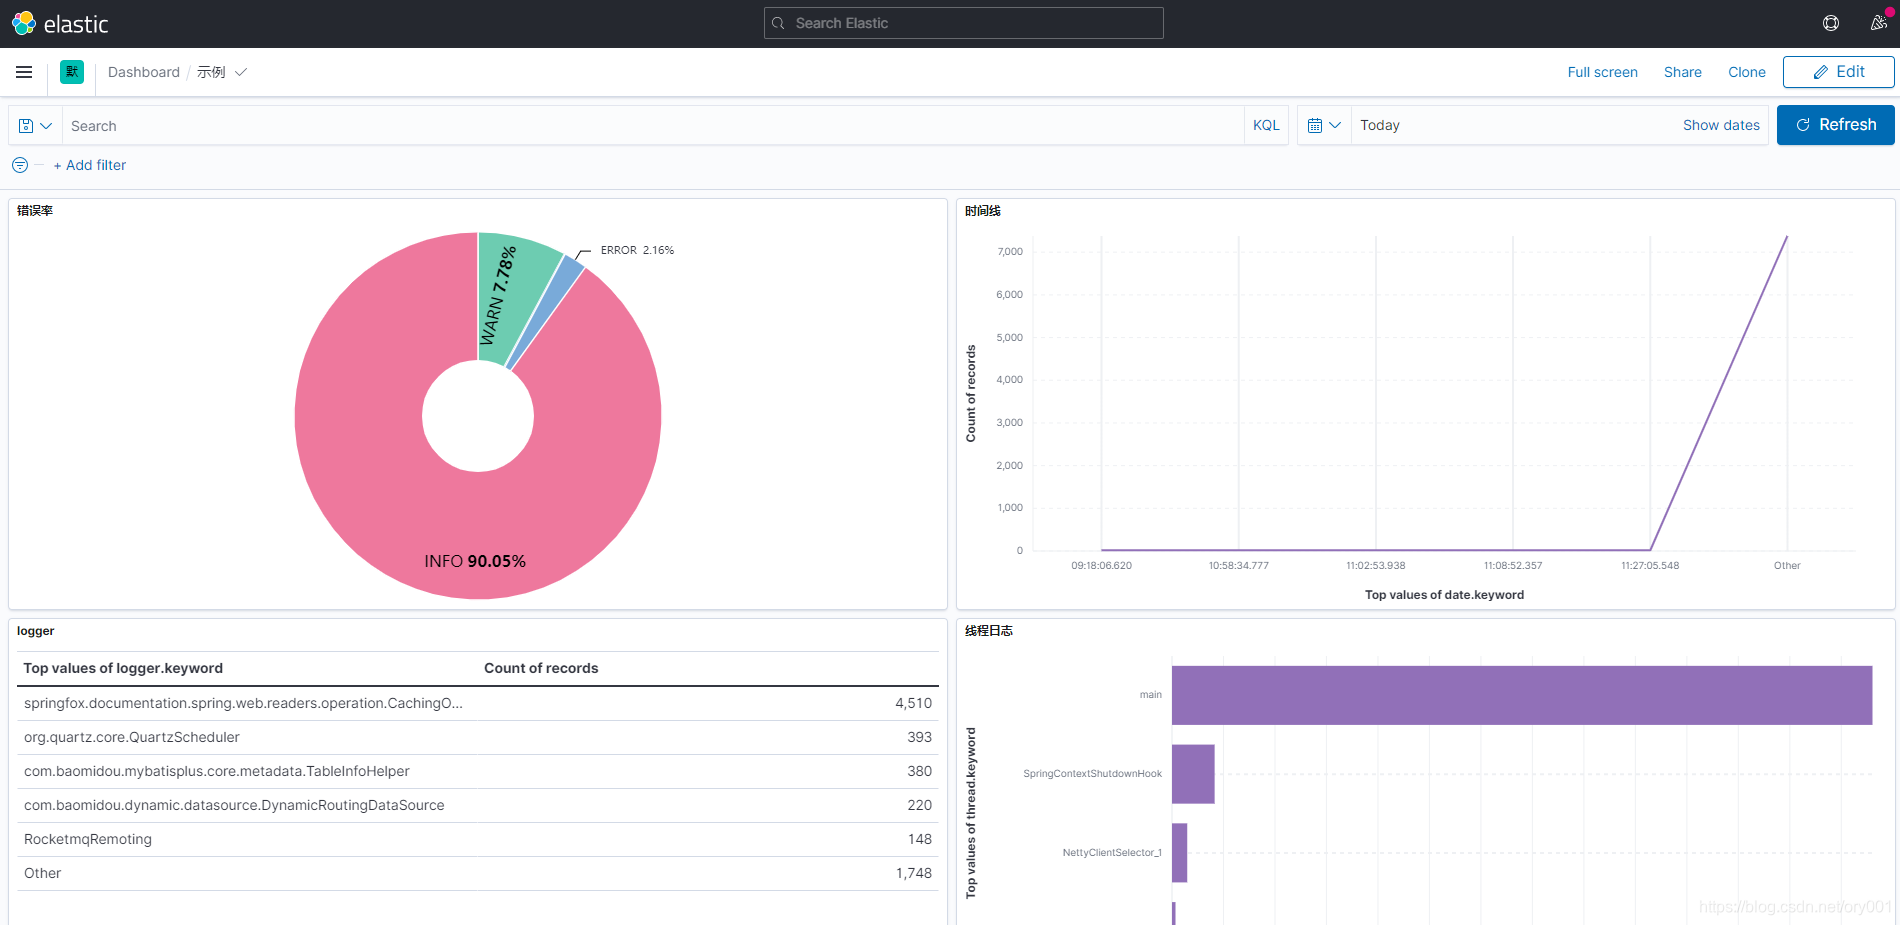The width and height of the screenshot is (1900, 925).
Task: Open the hamburger navigation menu
Action: coord(24,72)
